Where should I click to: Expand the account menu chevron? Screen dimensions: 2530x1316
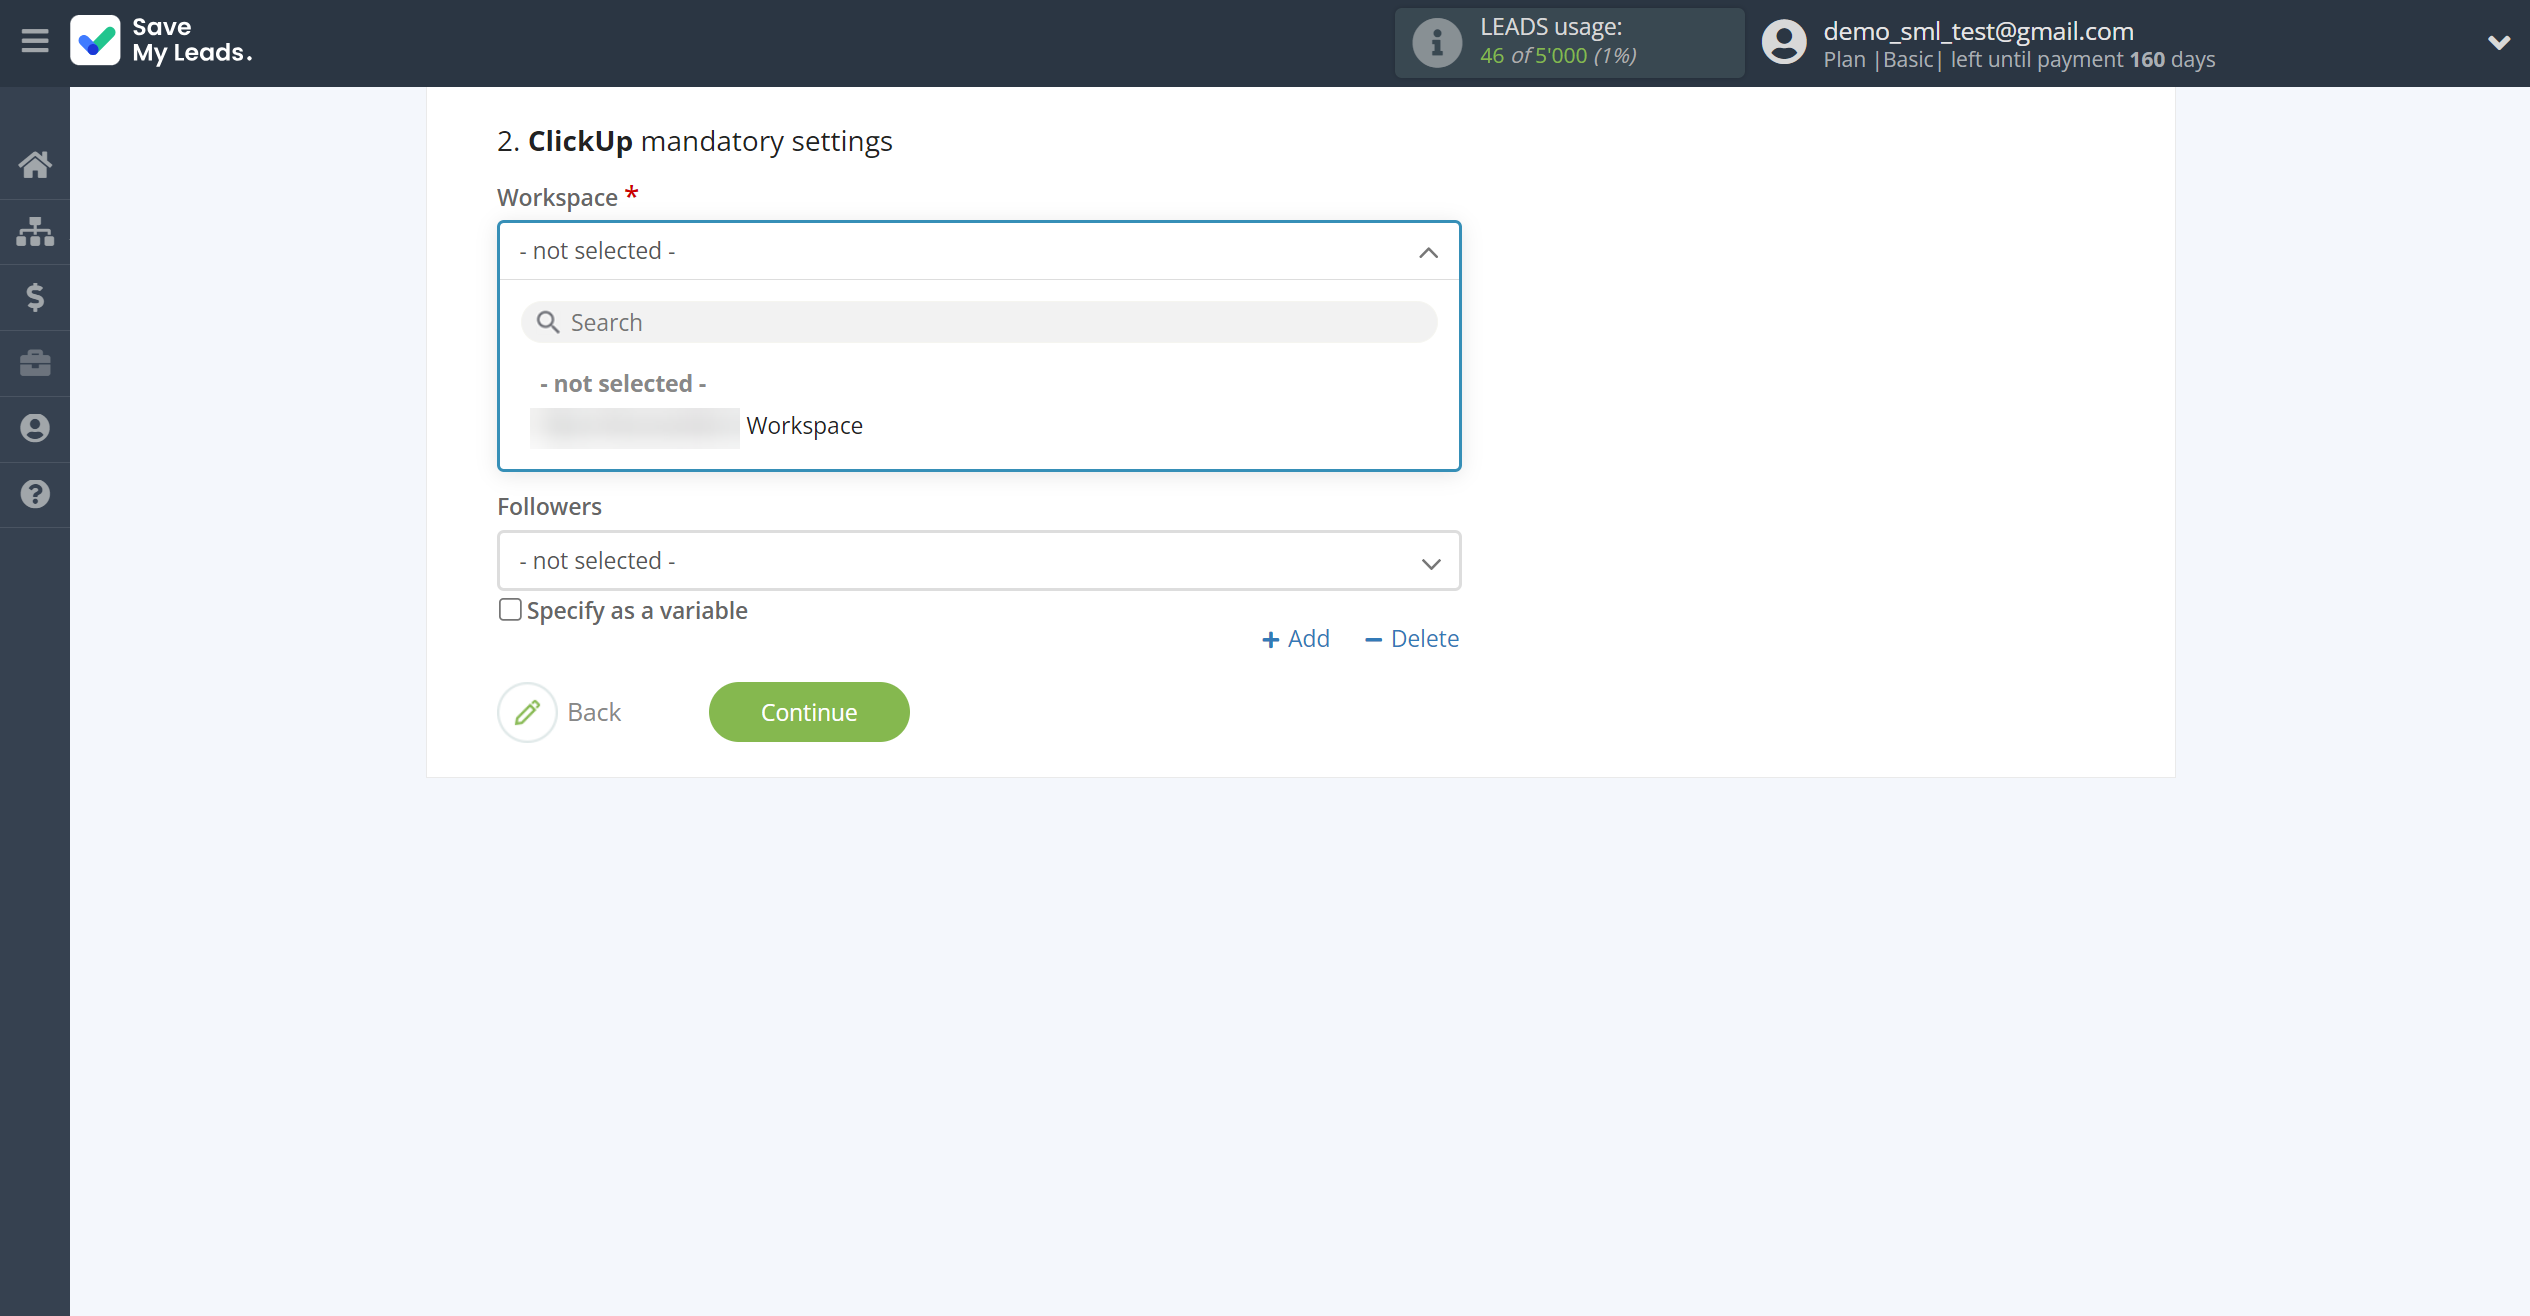coord(2499,42)
